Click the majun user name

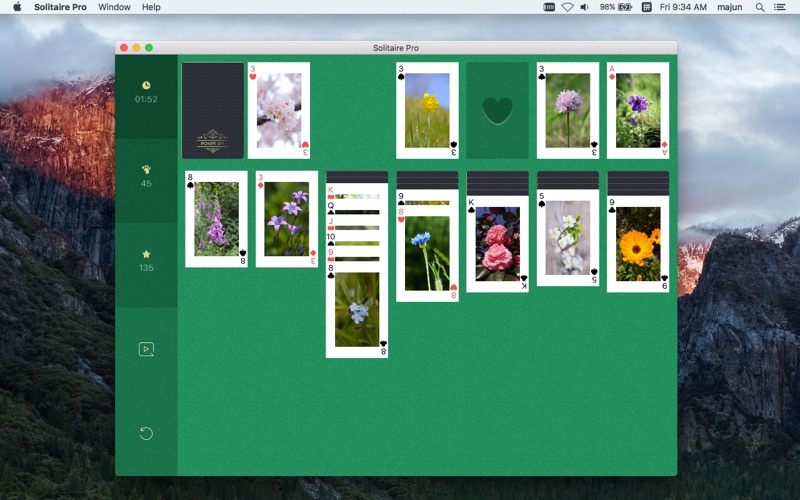[x=730, y=7]
